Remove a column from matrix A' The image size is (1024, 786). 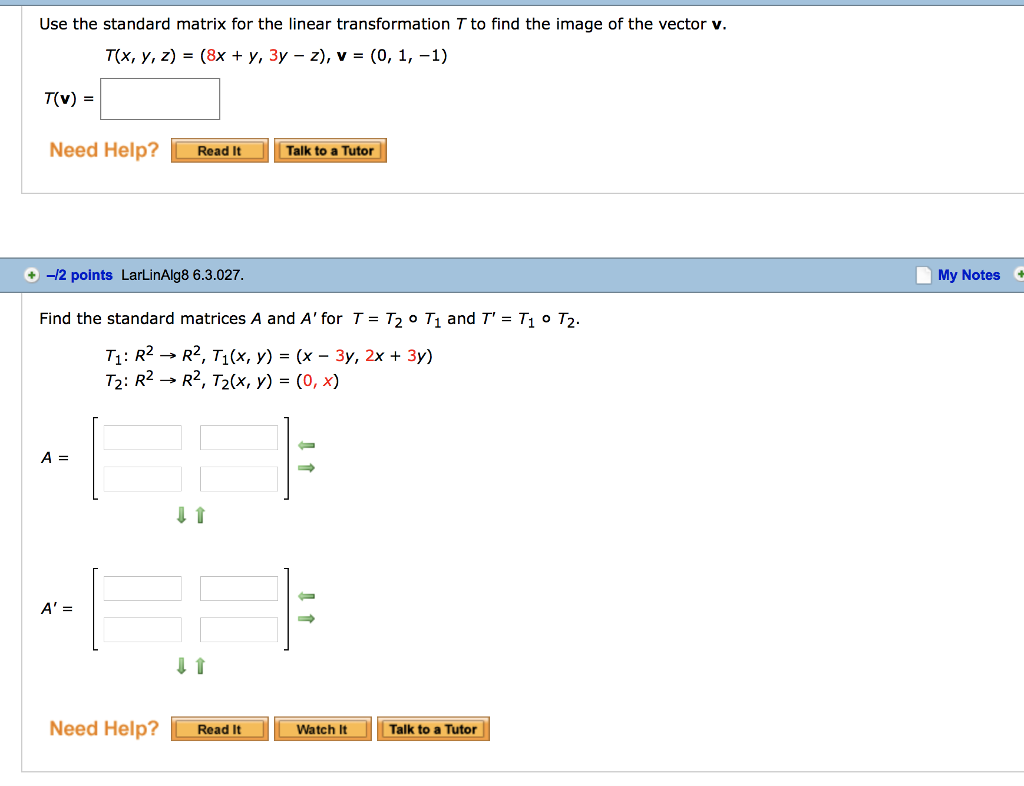pos(306,596)
